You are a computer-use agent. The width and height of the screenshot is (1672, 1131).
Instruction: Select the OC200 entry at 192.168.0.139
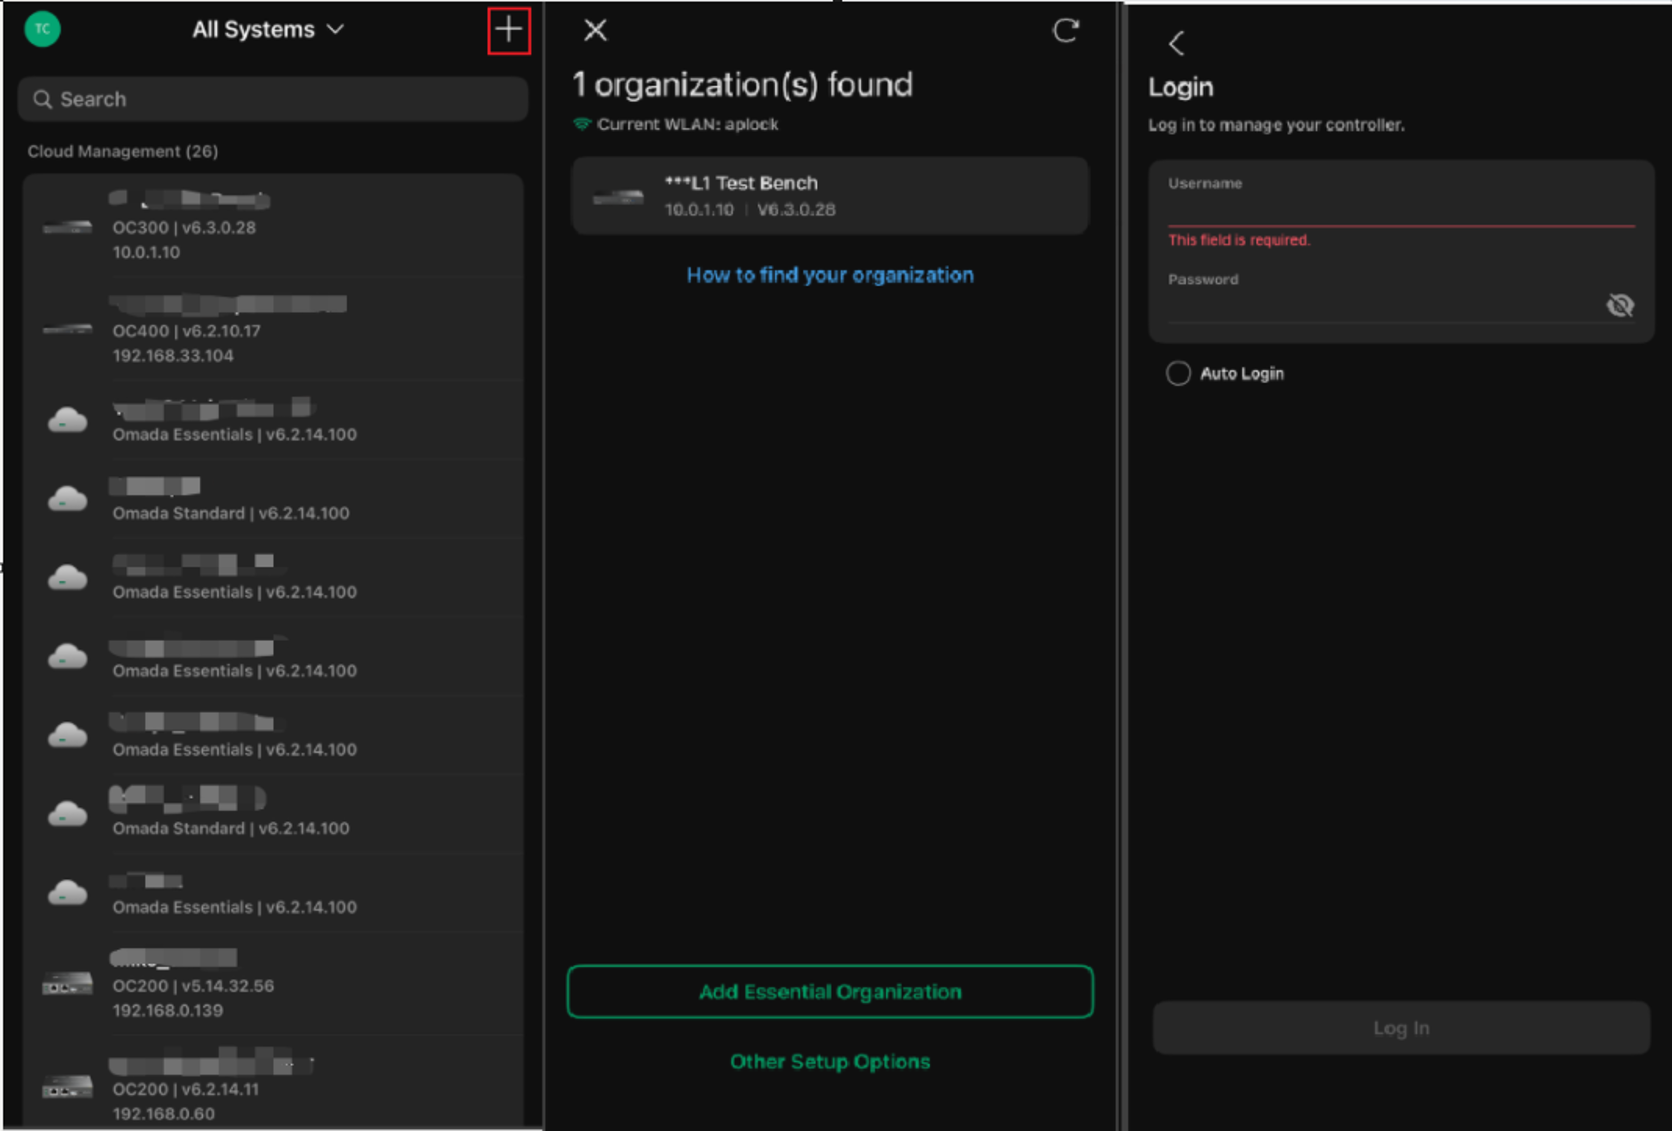[x=273, y=984]
